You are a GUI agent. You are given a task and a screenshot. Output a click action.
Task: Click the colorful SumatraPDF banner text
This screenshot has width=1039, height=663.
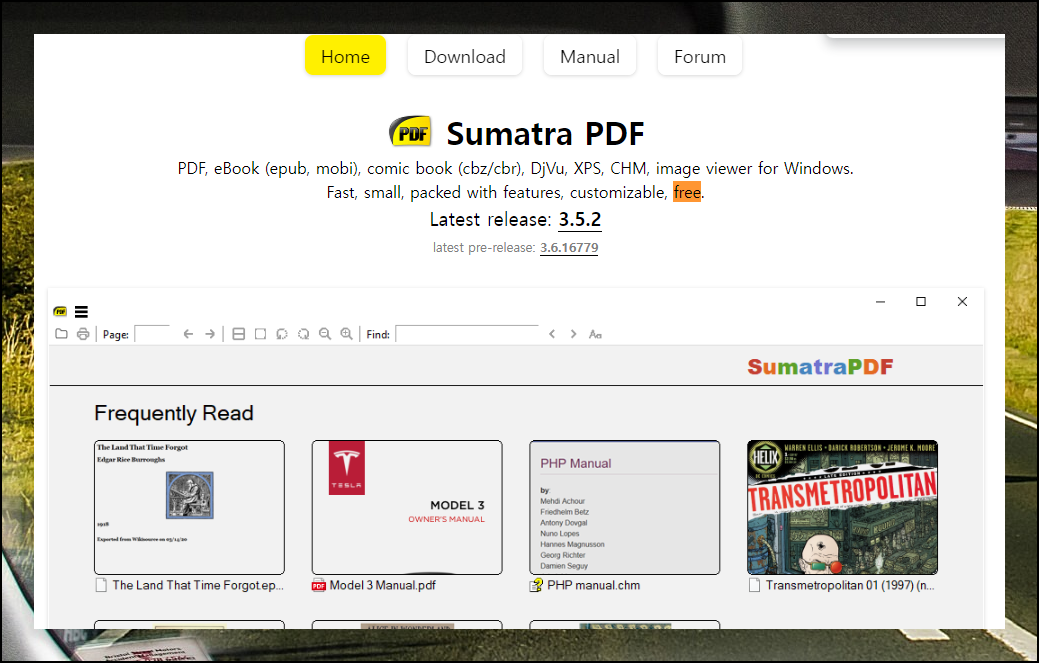820,367
